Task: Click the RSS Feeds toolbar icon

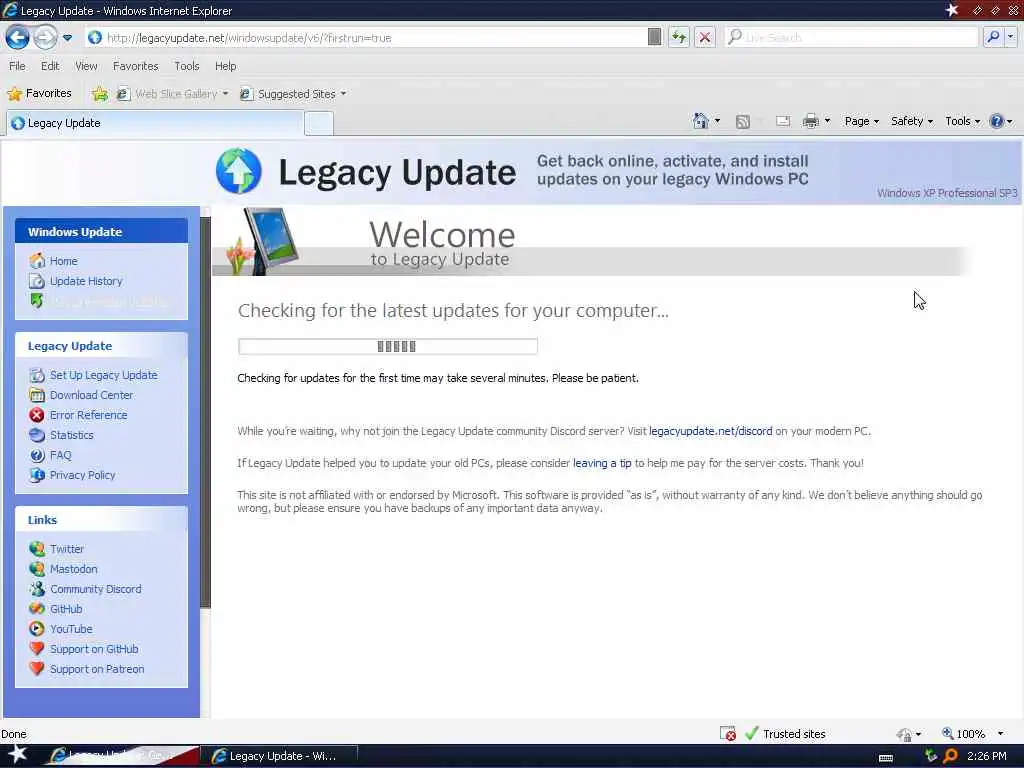Action: click(x=743, y=121)
